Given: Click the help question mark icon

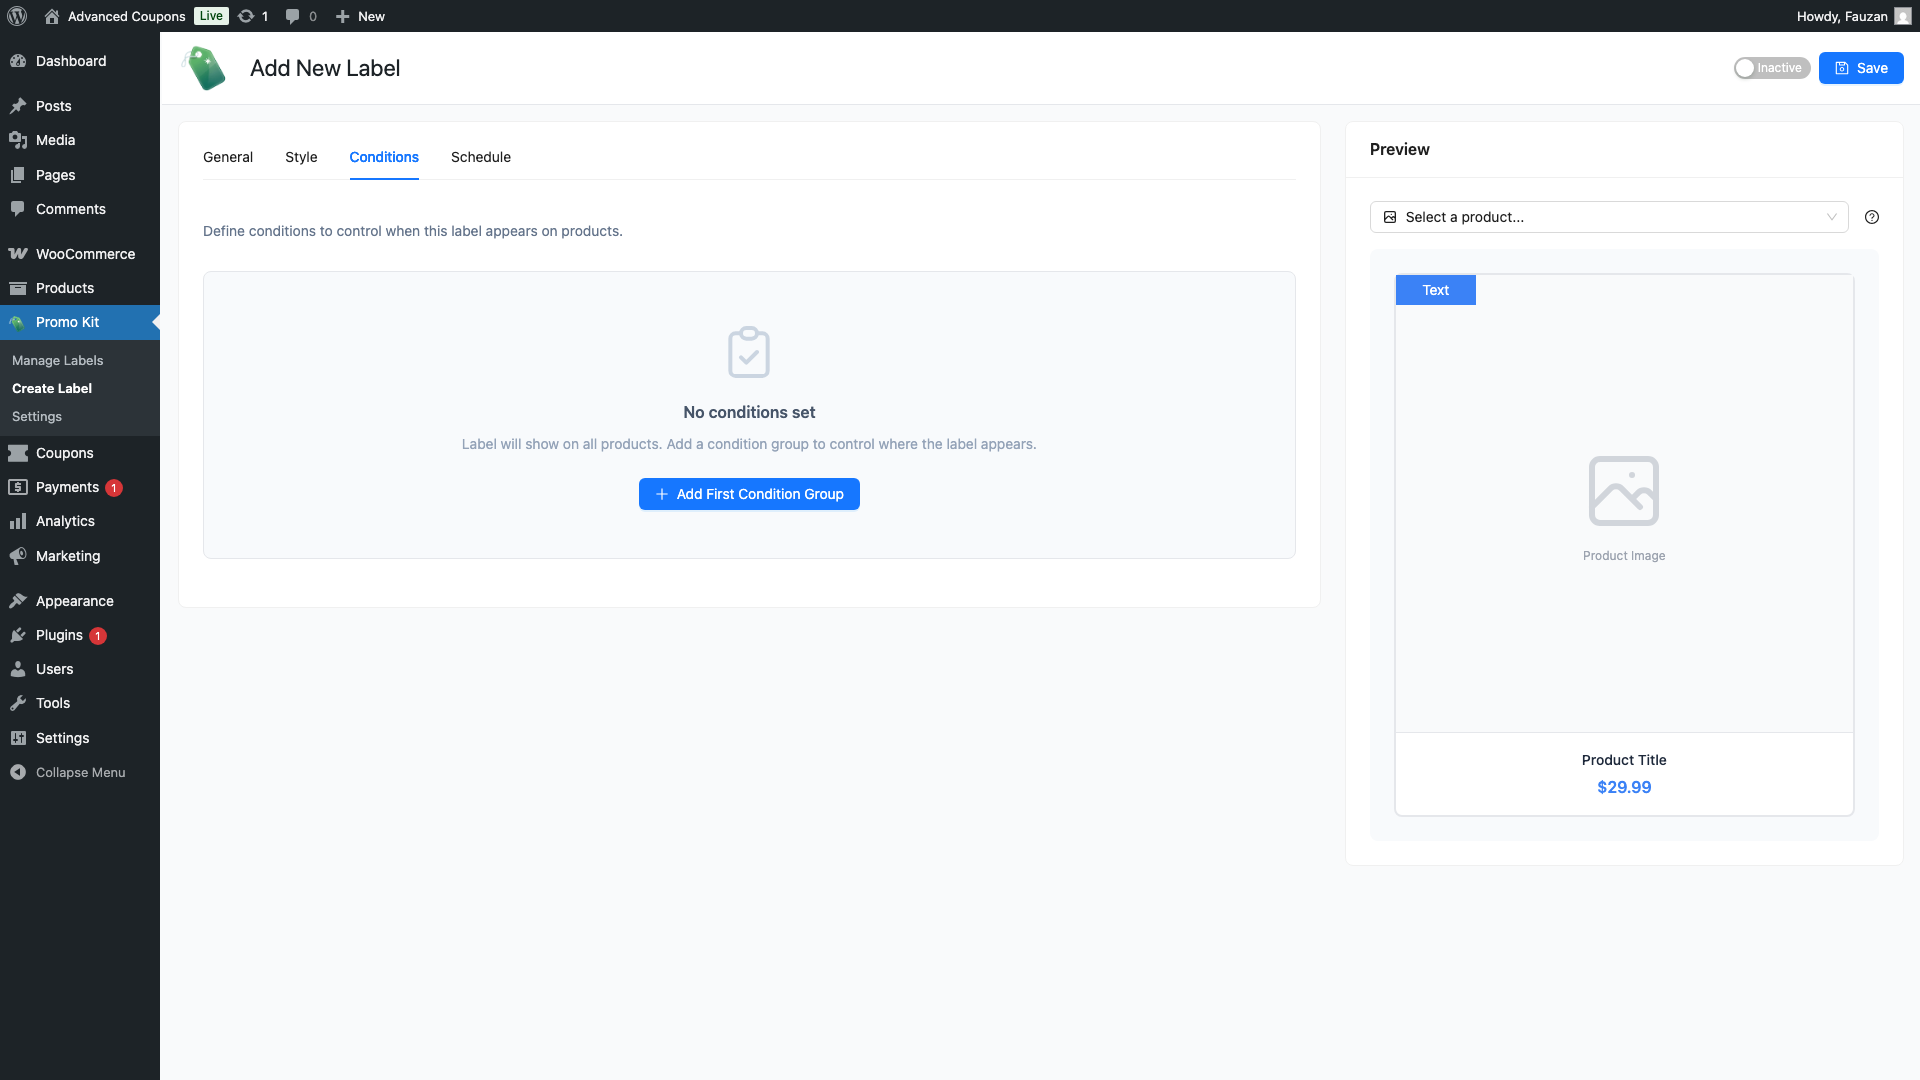Looking at the screenshot, I should coord(1872,217).
